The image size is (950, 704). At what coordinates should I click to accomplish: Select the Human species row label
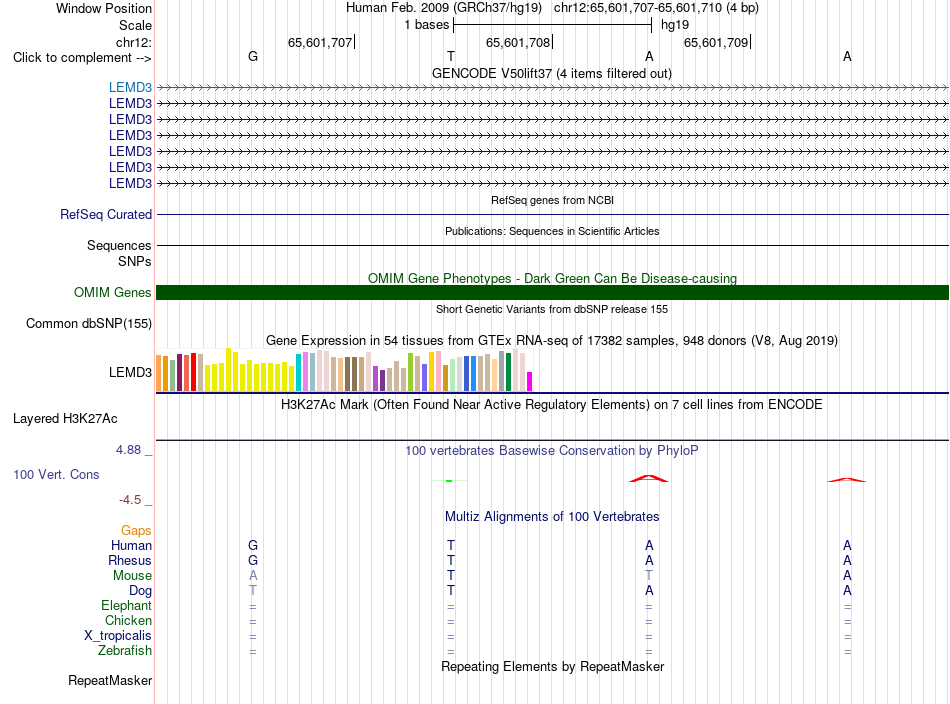click(131, 545)
